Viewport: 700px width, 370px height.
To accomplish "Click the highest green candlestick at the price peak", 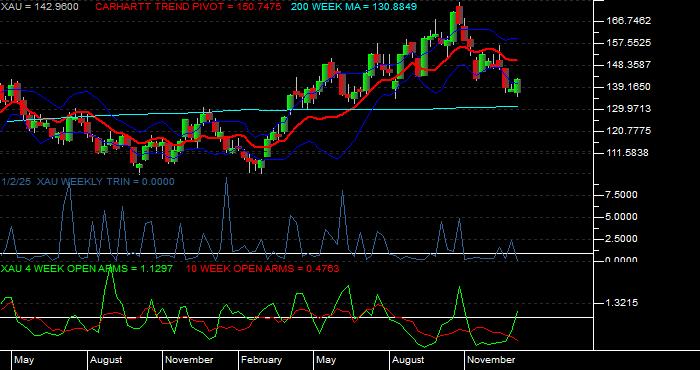I will (x=453, y=27).
